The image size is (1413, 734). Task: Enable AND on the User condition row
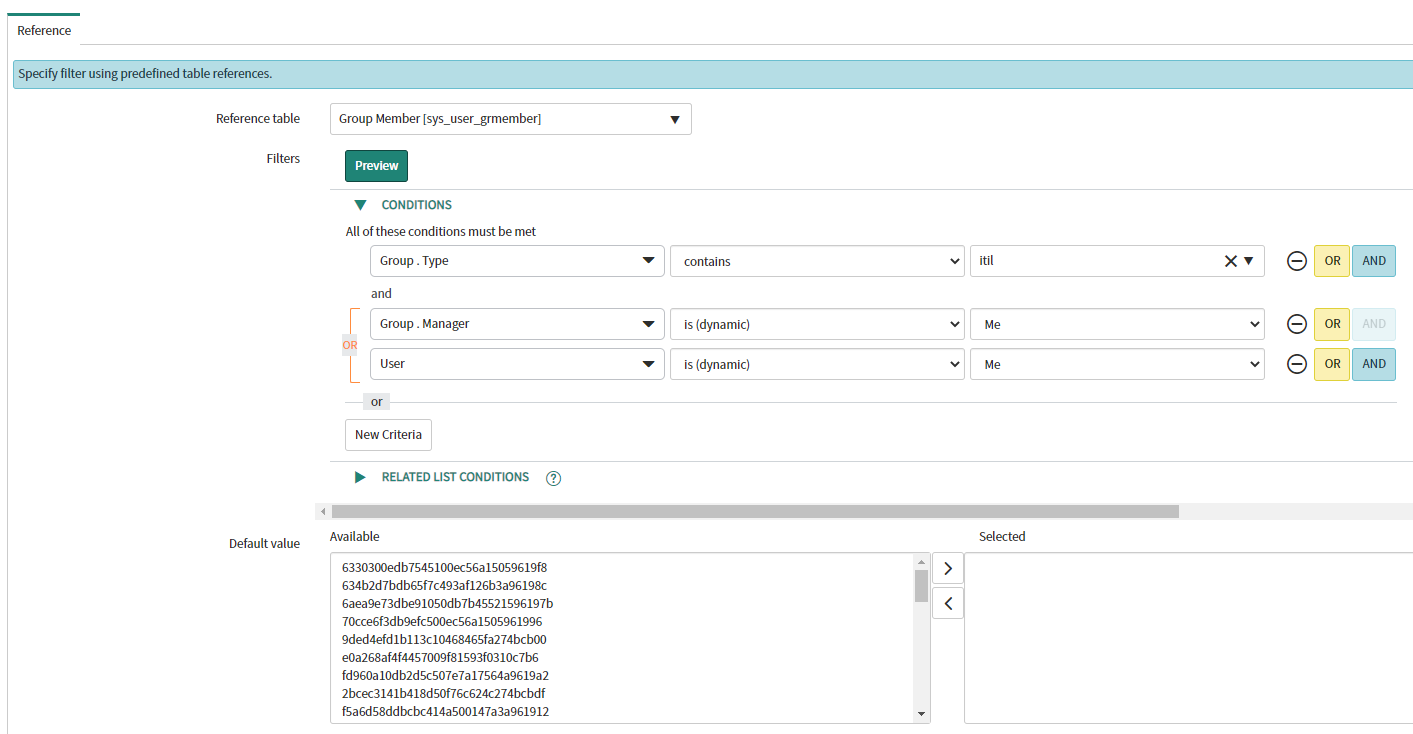pos(1373,364)
